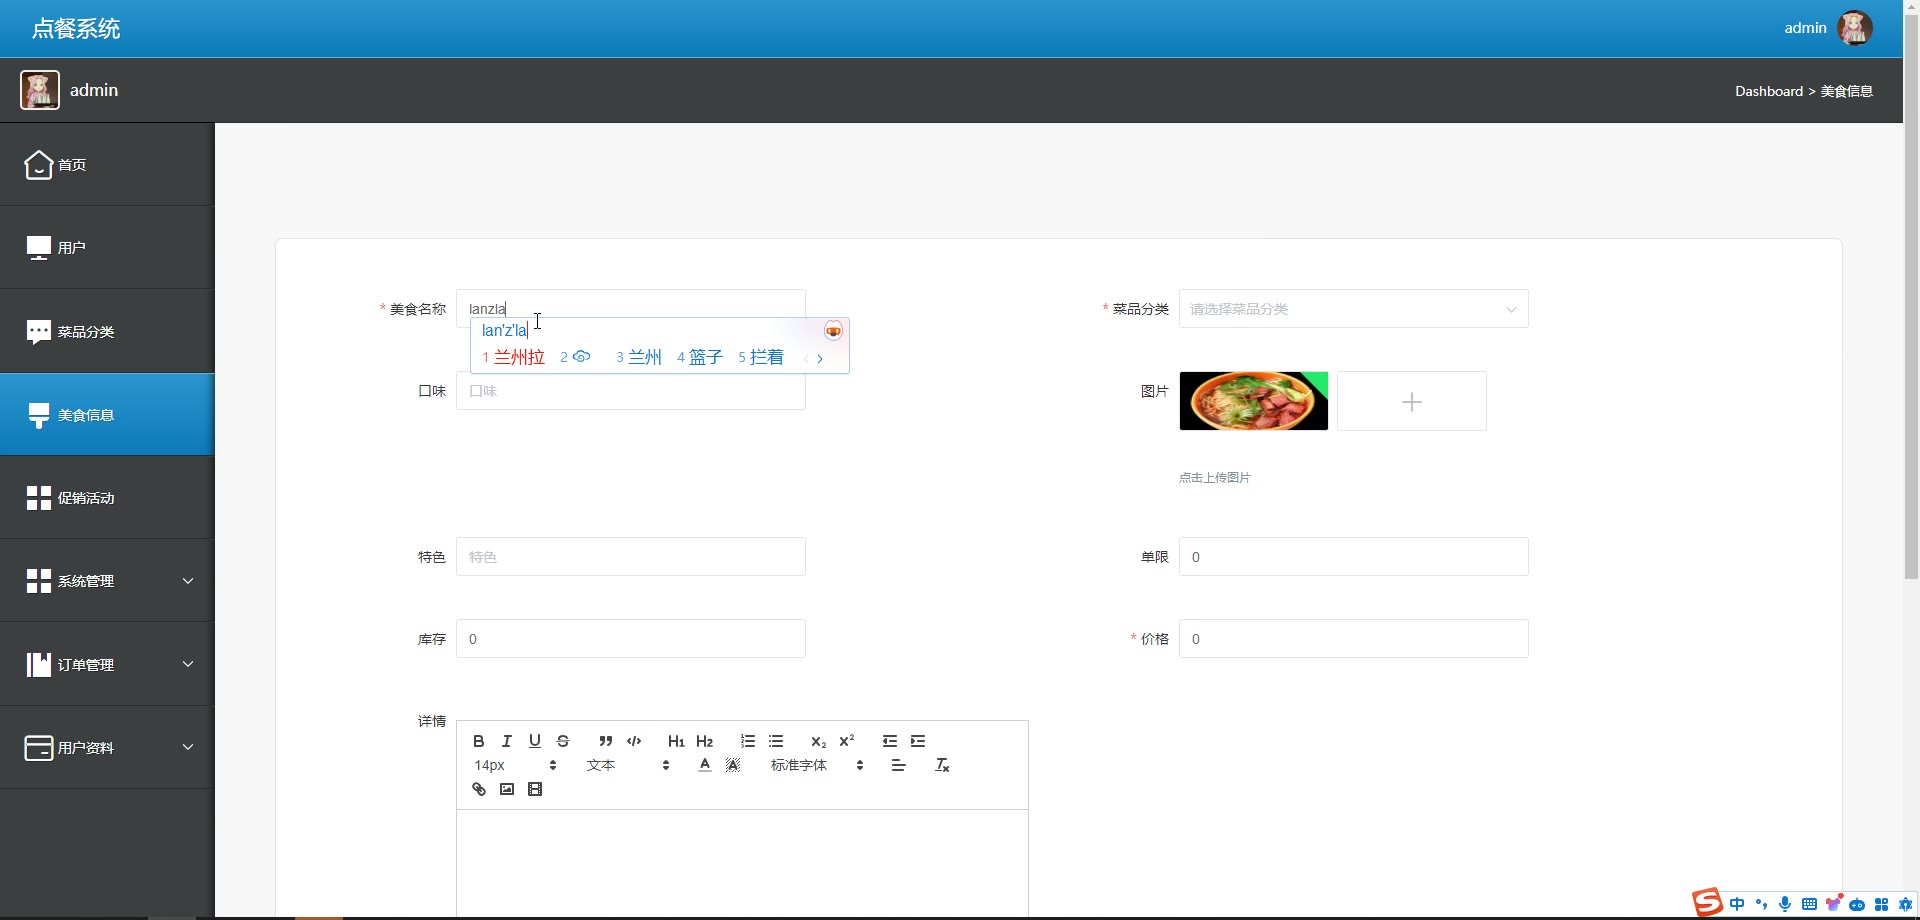
Task: Click the plus box to upload image
Action: coord(1412,401)
